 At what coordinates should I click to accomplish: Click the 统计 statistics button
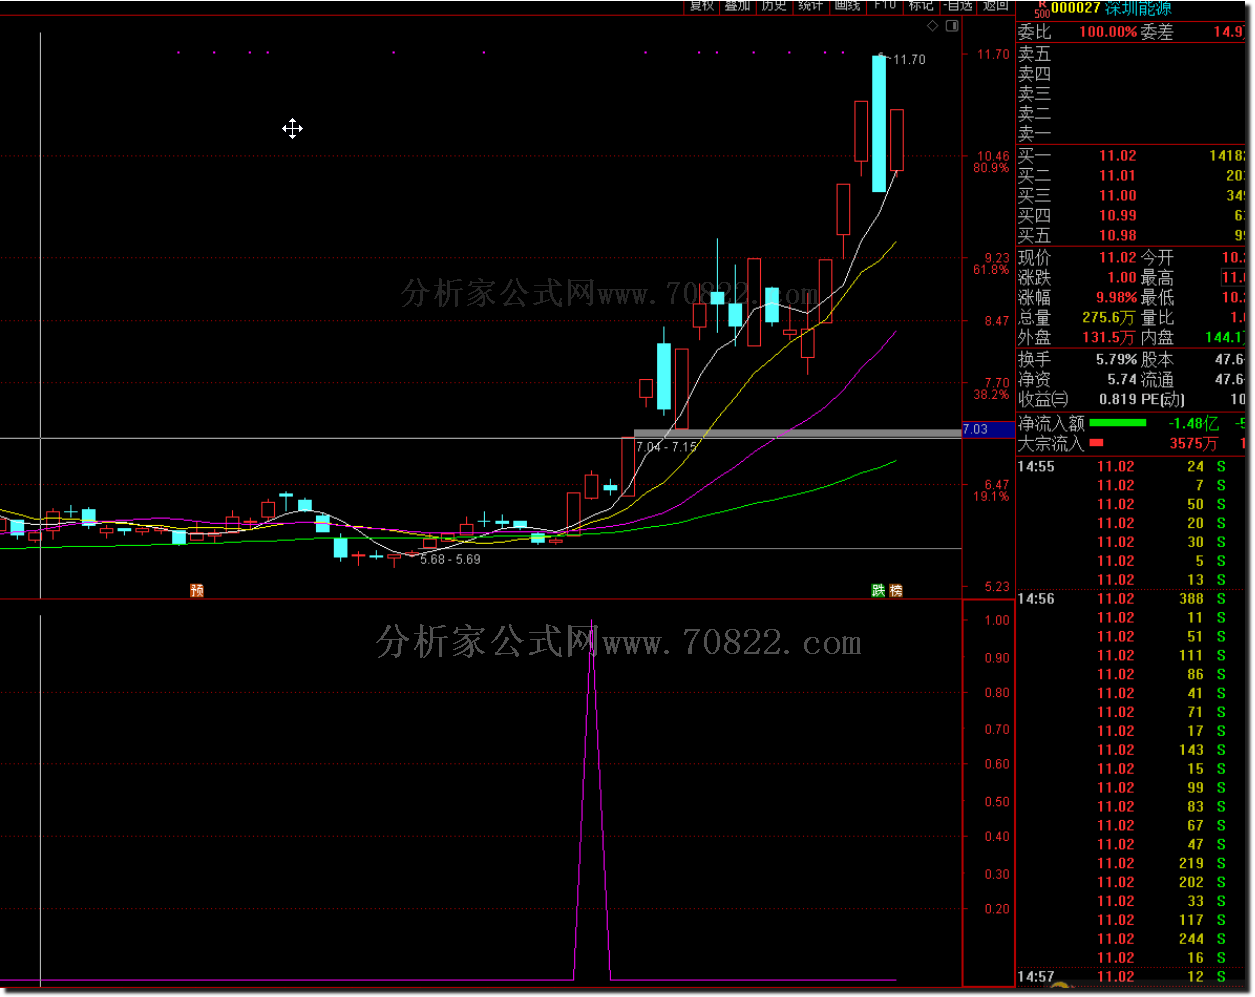[x=810, y=6]
